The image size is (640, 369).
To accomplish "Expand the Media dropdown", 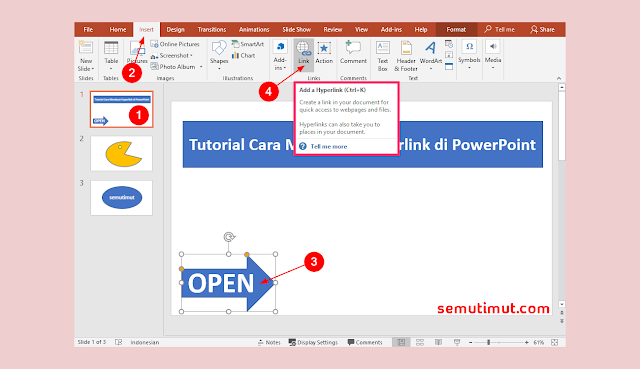I will tap(493, 55).
